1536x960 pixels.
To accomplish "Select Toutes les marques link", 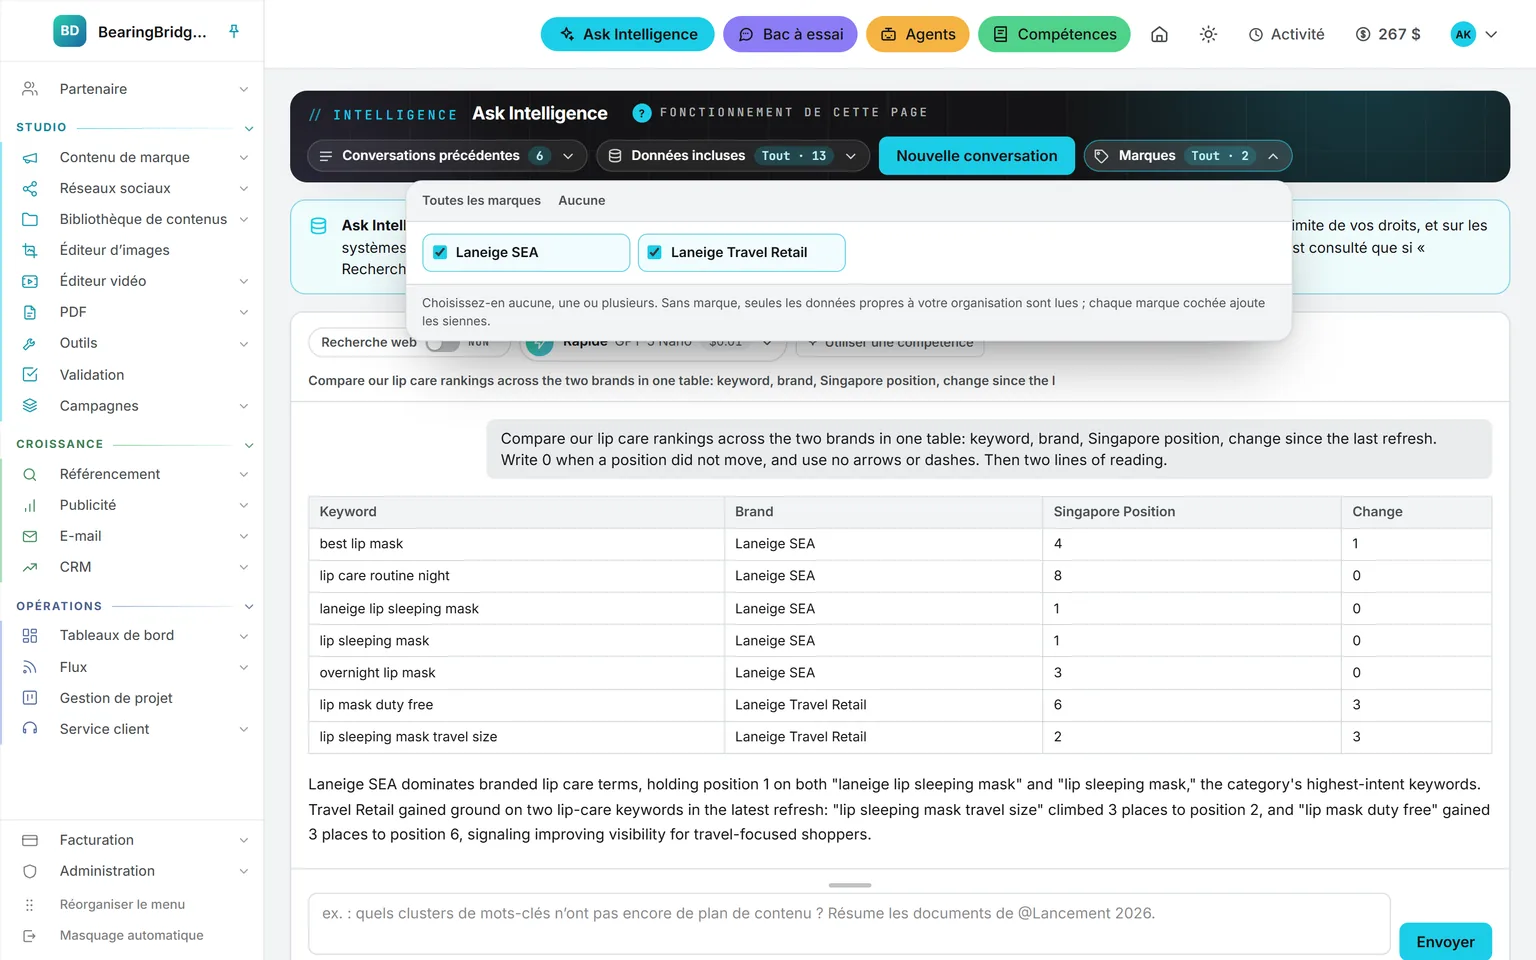I will click(481, 200).
